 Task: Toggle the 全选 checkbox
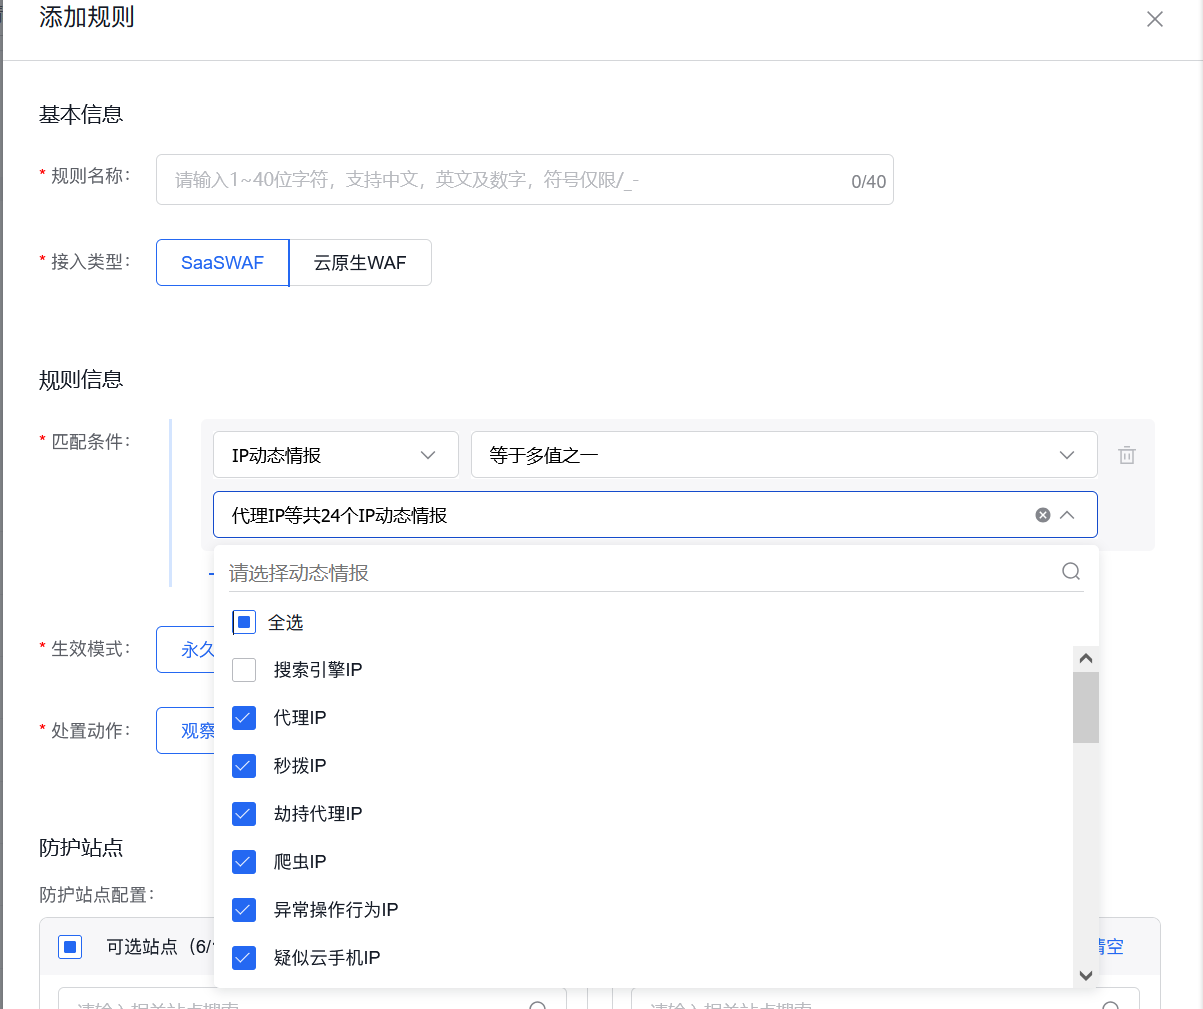pyautogui.click(x=243, y=622)
